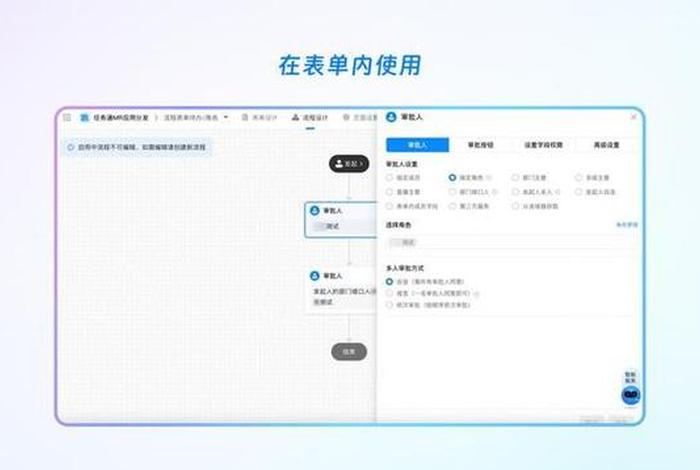Viewport: 700px width, 470px height.
Task: Click the help icon next to the 或签 option
Action: [x=477, y=294]
